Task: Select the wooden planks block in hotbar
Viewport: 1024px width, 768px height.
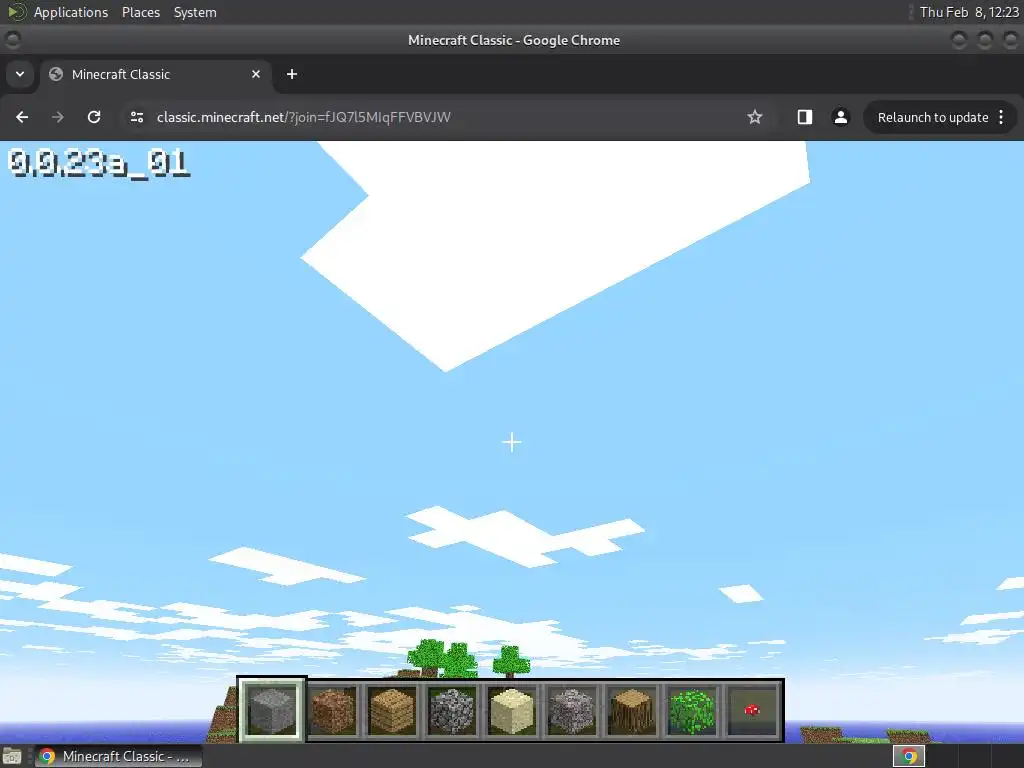Action: [x=392, y=710]
